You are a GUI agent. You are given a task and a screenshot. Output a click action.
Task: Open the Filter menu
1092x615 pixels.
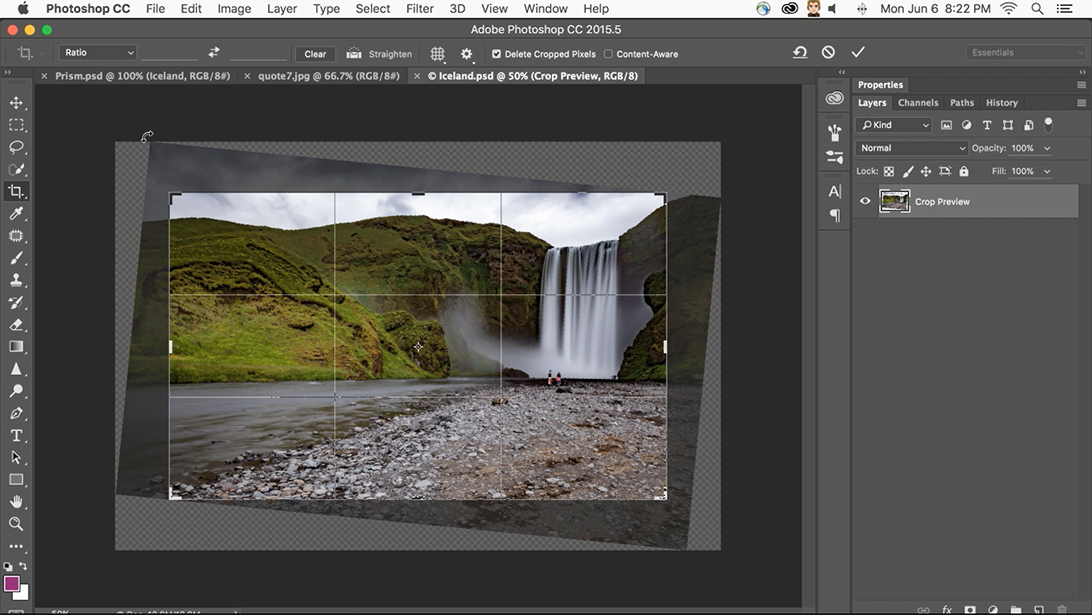tap(420, 9)
